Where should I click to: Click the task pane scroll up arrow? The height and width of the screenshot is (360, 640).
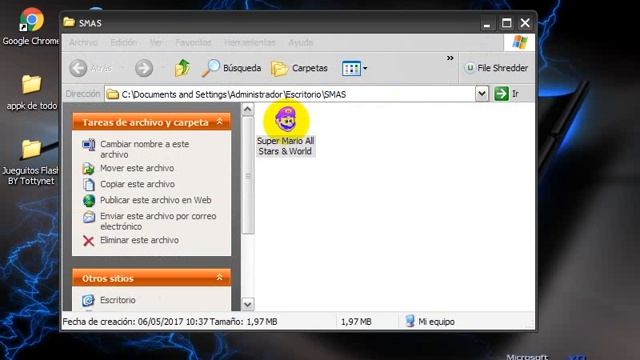247,109
